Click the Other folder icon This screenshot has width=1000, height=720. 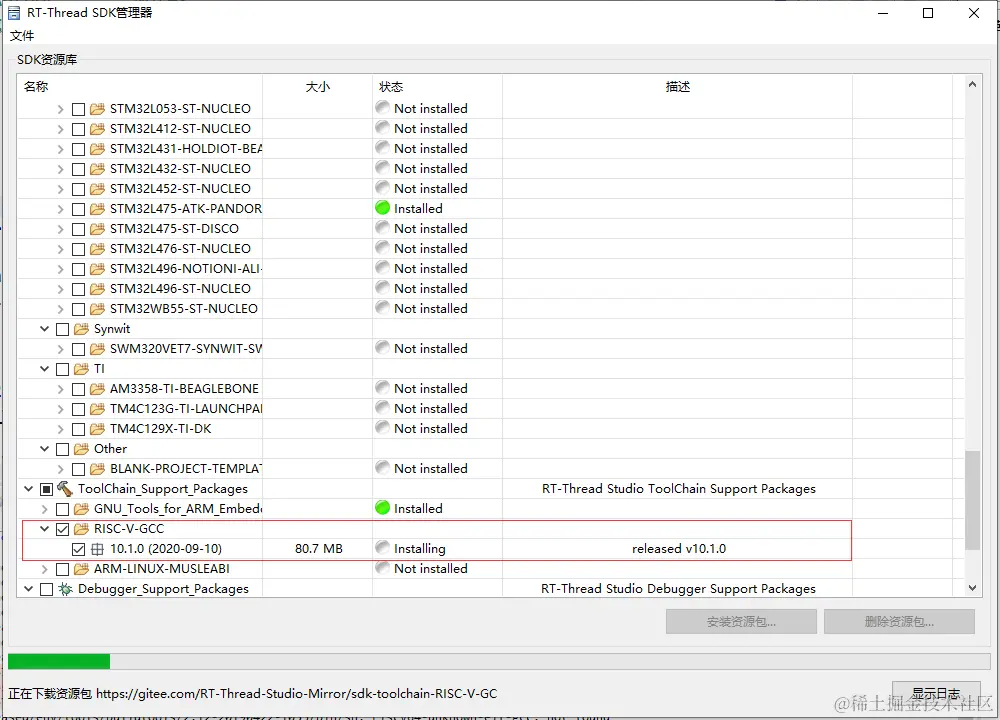81,449
